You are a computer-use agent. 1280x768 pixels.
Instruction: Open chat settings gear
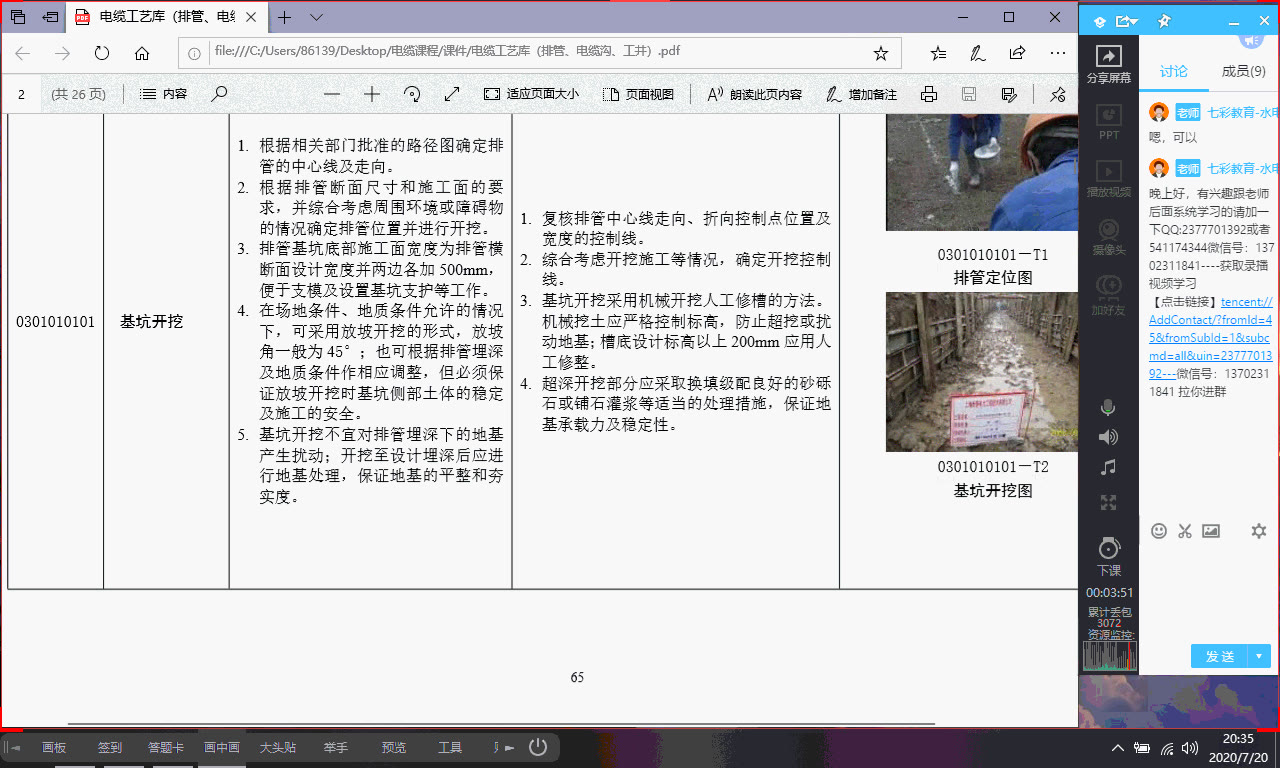click(x=1259, y=531)
